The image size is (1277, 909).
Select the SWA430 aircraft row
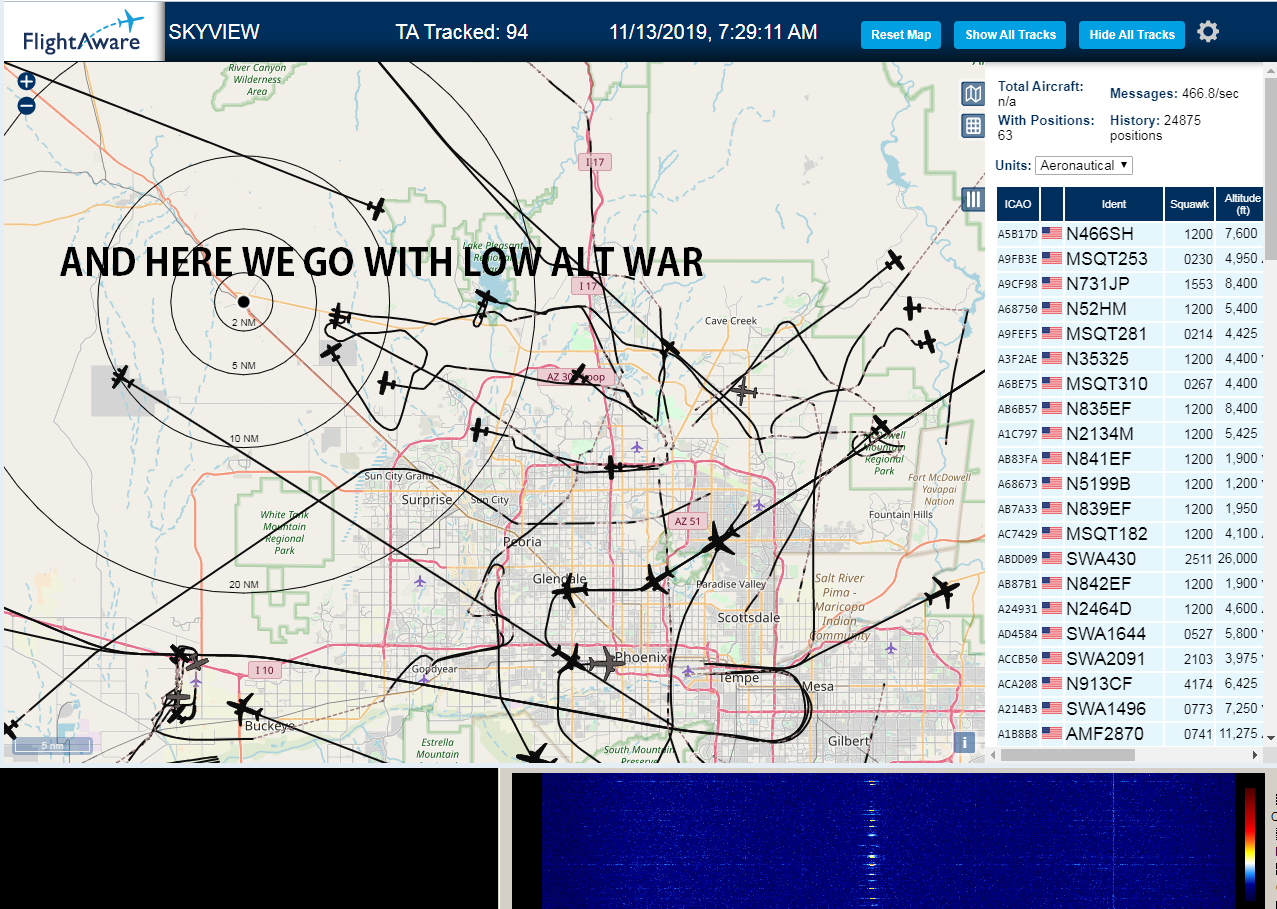click(x=1131, y=558)
